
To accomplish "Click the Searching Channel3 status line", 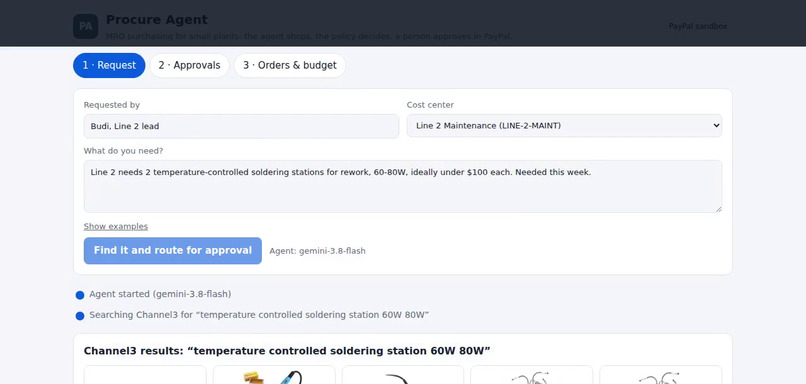I will tap(259, 315).
